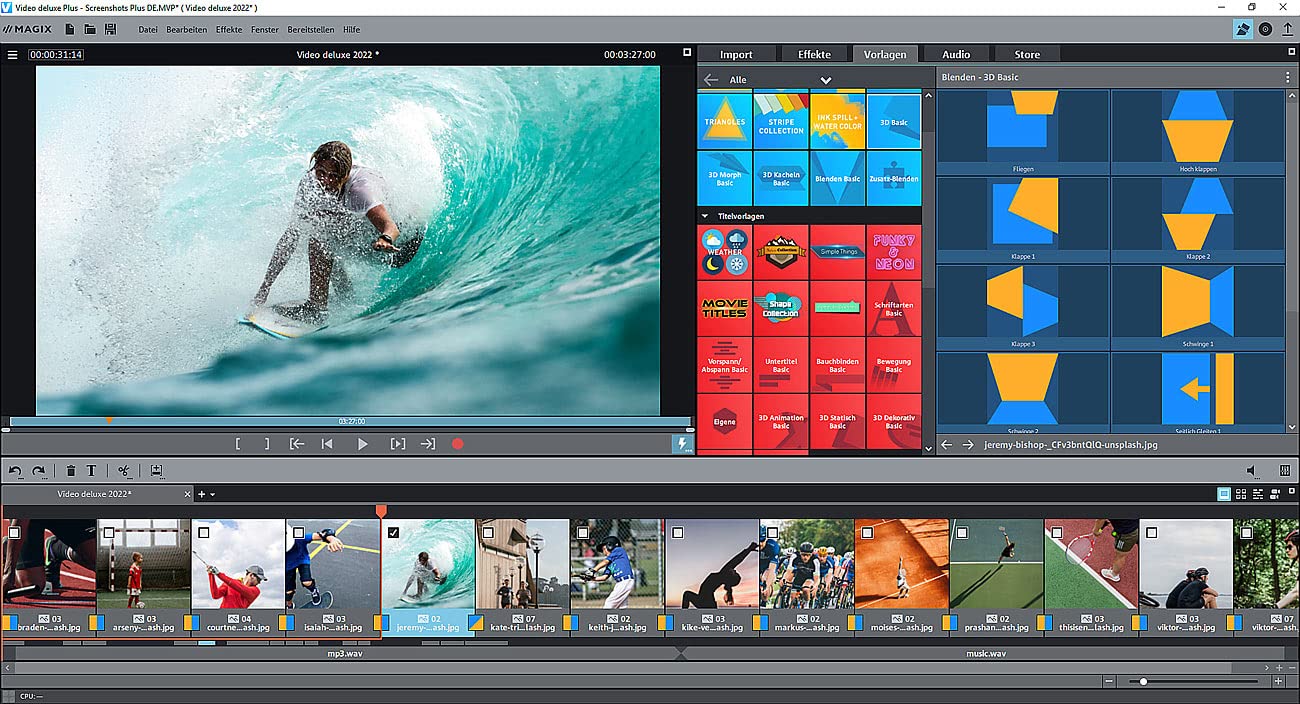Open the lightning performance options button
This screenshot has height=704, width=1300.
coord(682,445)
